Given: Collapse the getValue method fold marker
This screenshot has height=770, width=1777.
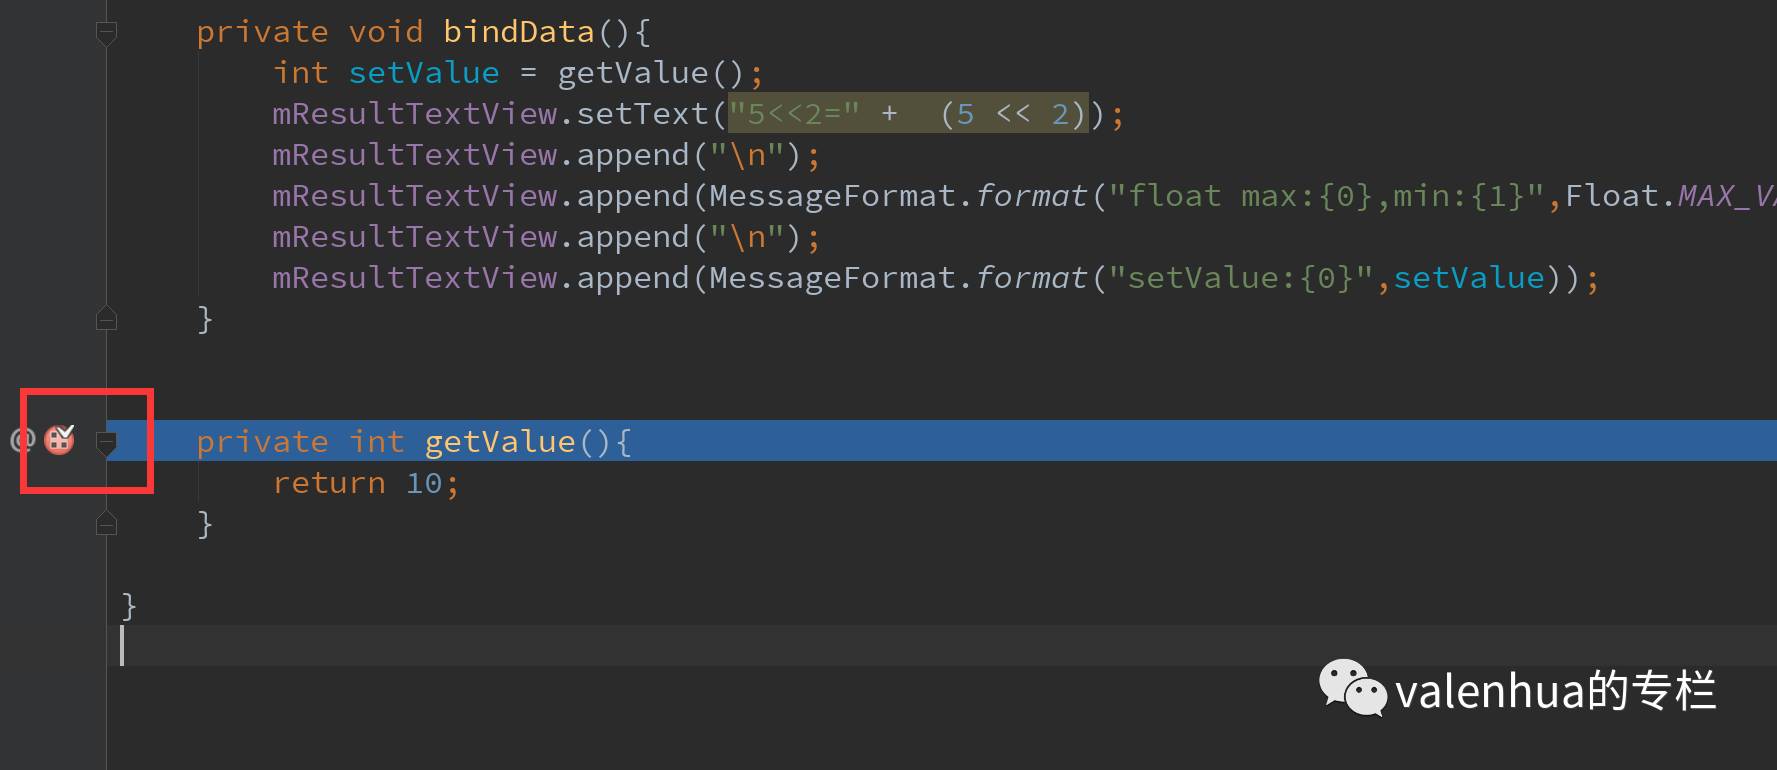Looking at the screenshot, I should point(106,442).
